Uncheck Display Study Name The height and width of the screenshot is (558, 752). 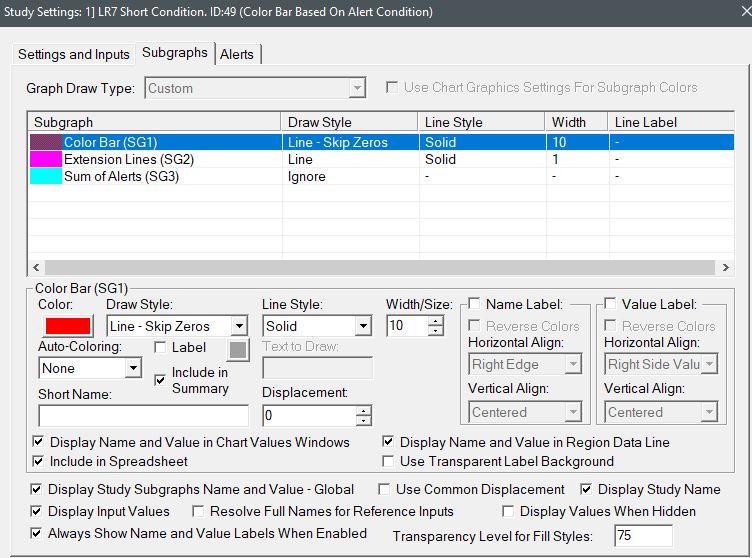click(587, 489)
